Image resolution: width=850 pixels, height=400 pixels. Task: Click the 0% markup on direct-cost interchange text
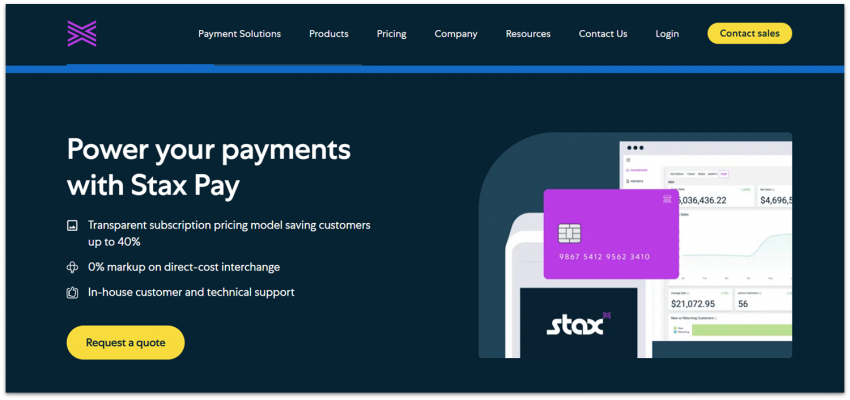coord(184,267)
